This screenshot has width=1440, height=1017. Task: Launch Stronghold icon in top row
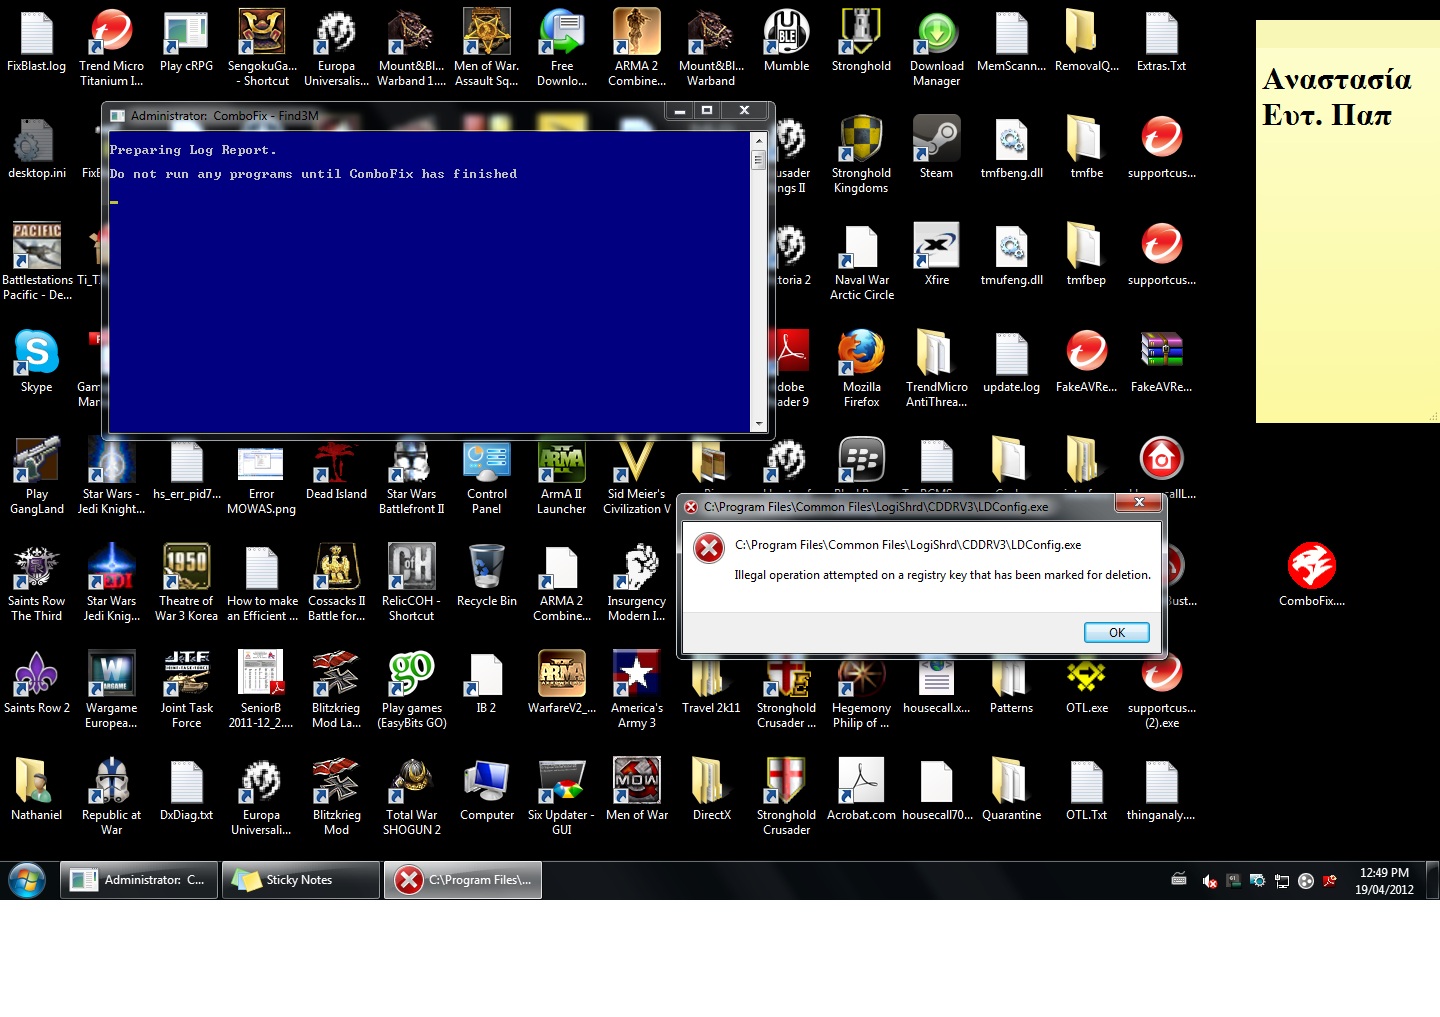861,40
